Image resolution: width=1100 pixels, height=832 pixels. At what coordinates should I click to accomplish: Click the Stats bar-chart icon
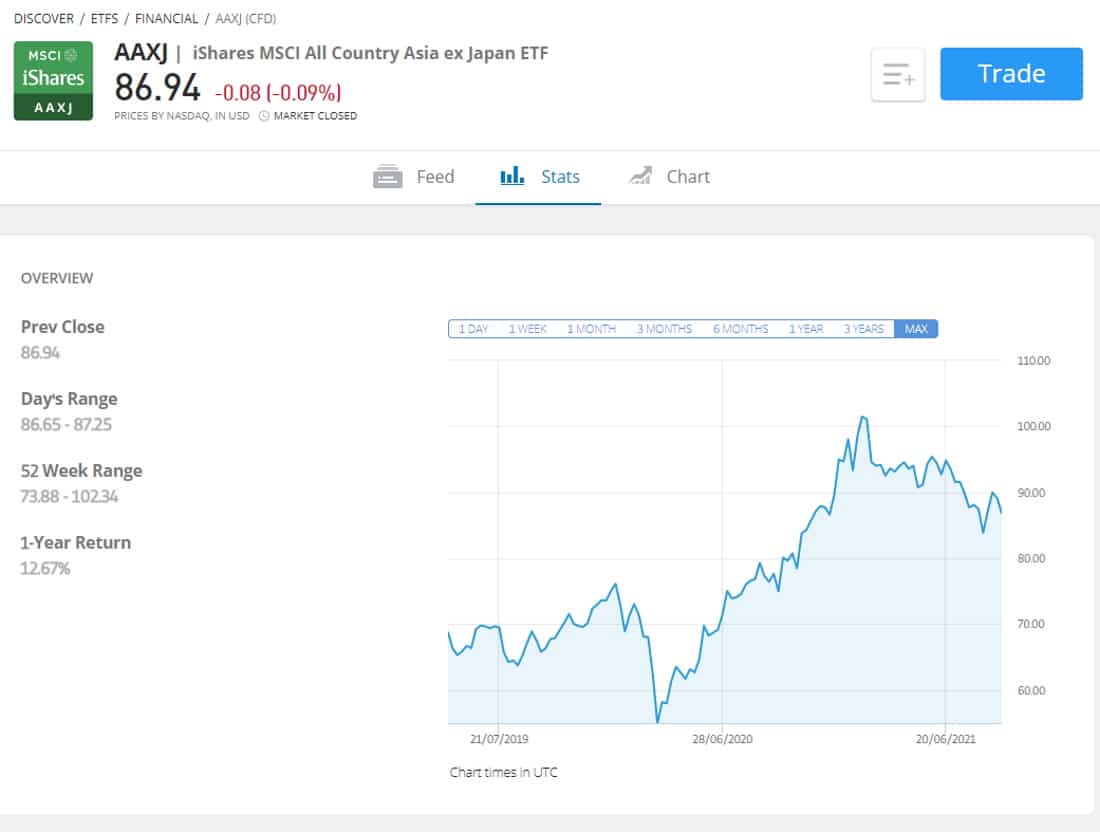coord(512,175)
